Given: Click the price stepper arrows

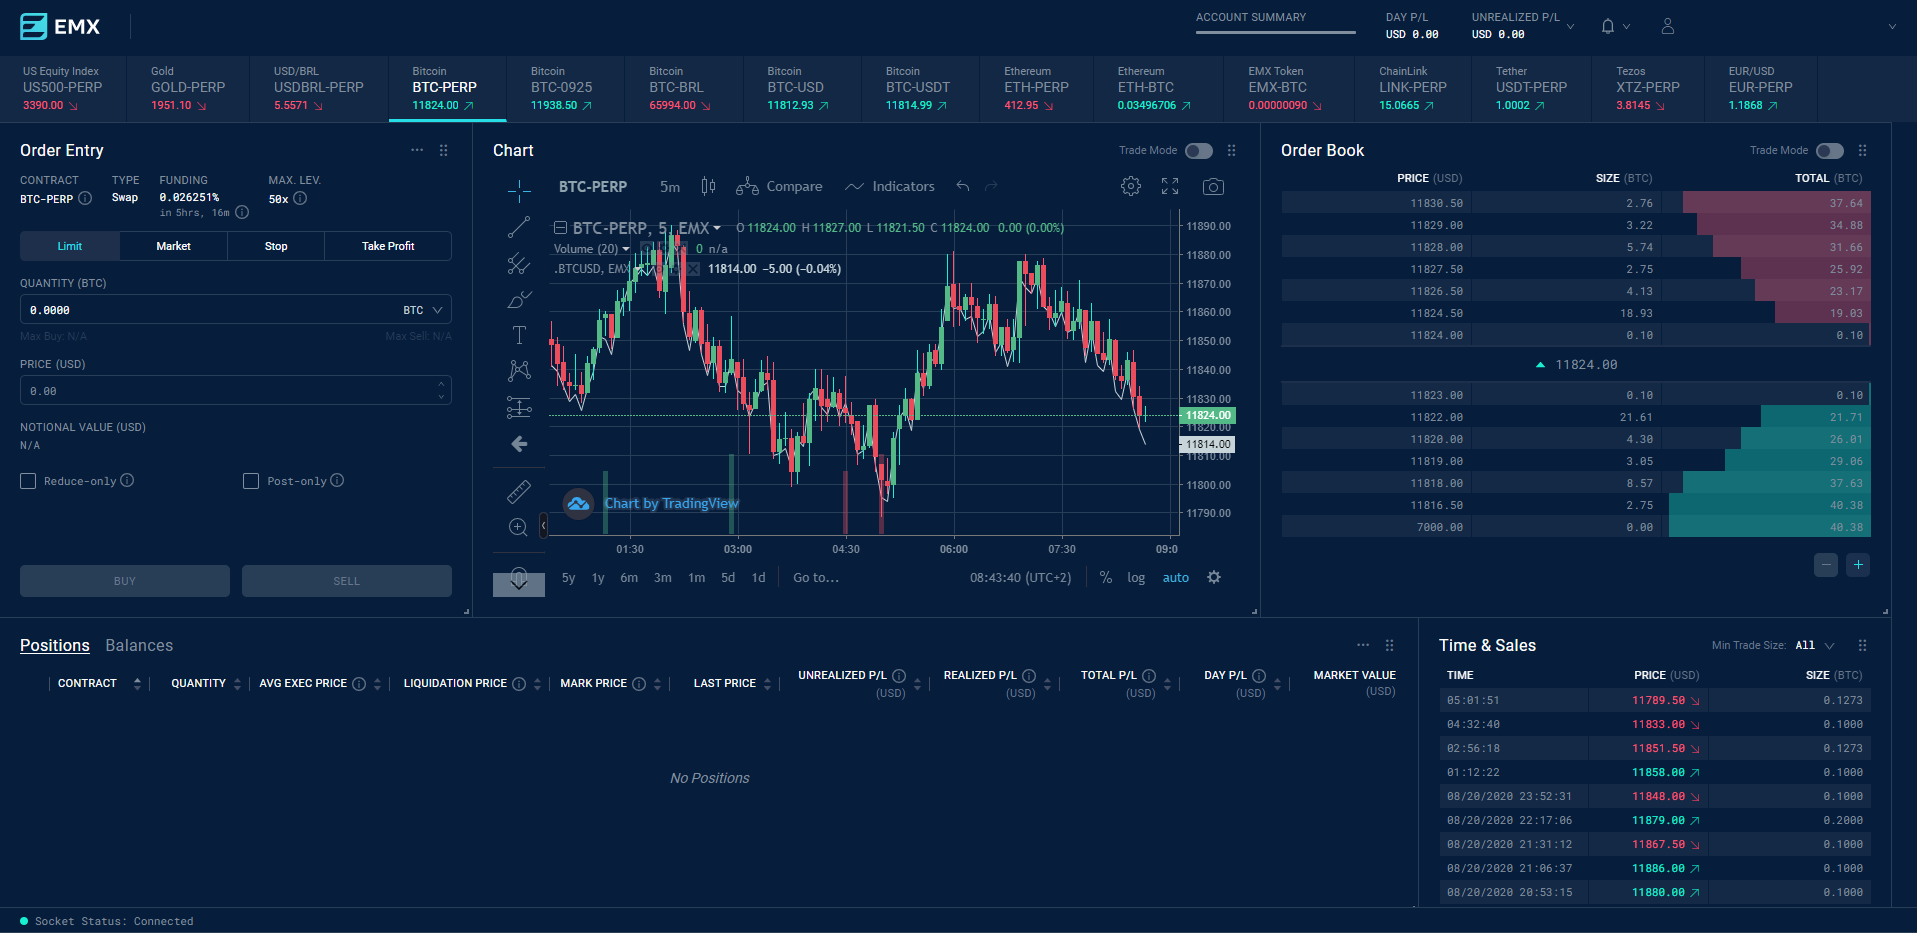Looking at the screenshot, I should pos(441,390).
